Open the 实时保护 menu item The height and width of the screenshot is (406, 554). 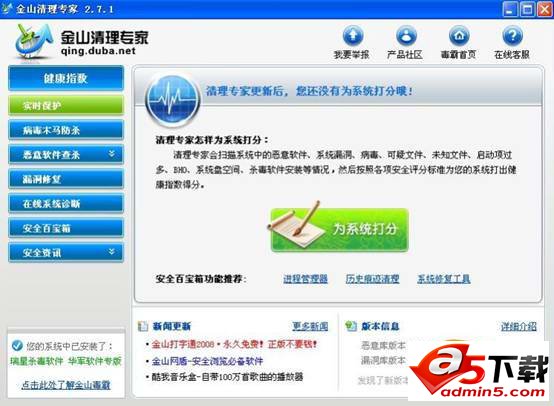pos(66,105)
